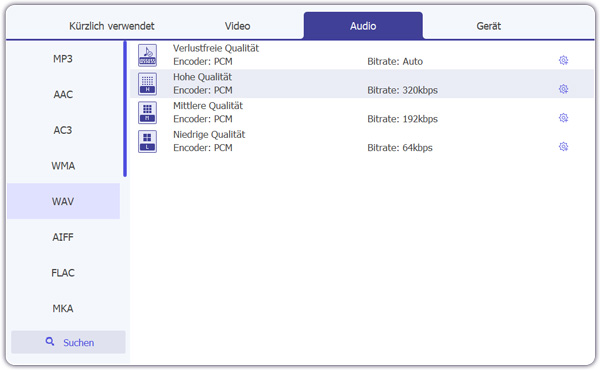Pick the WMA format
Image resolution: width=600 pixels, height=370 pixels.
(x=63, y=166)
